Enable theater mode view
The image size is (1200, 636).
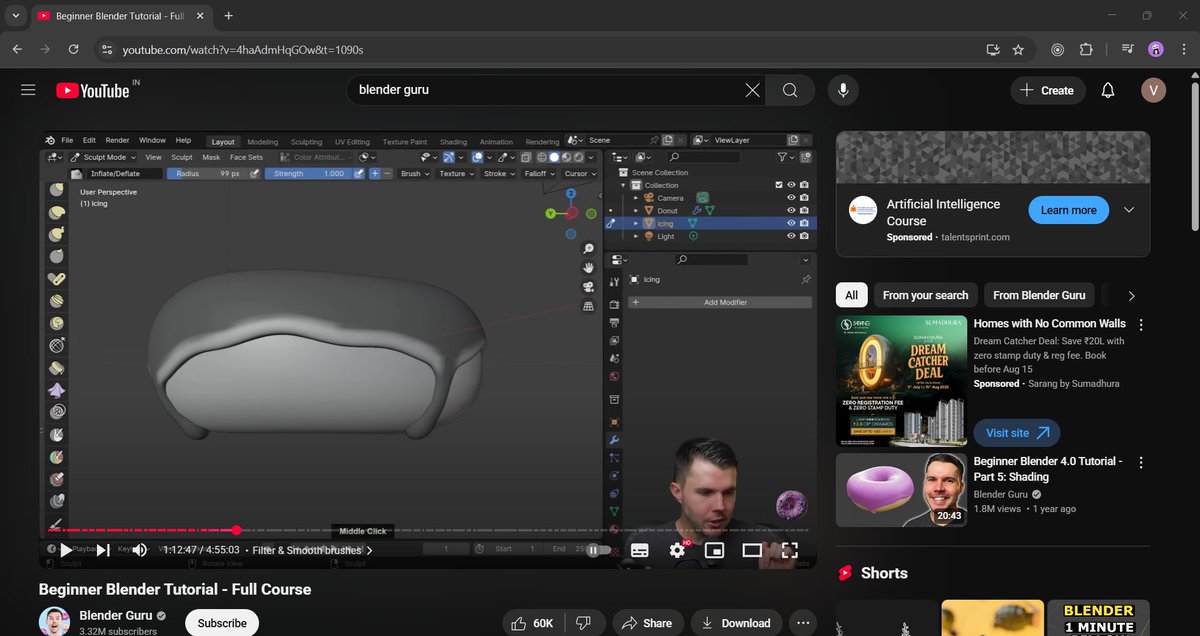pos(752,550)
